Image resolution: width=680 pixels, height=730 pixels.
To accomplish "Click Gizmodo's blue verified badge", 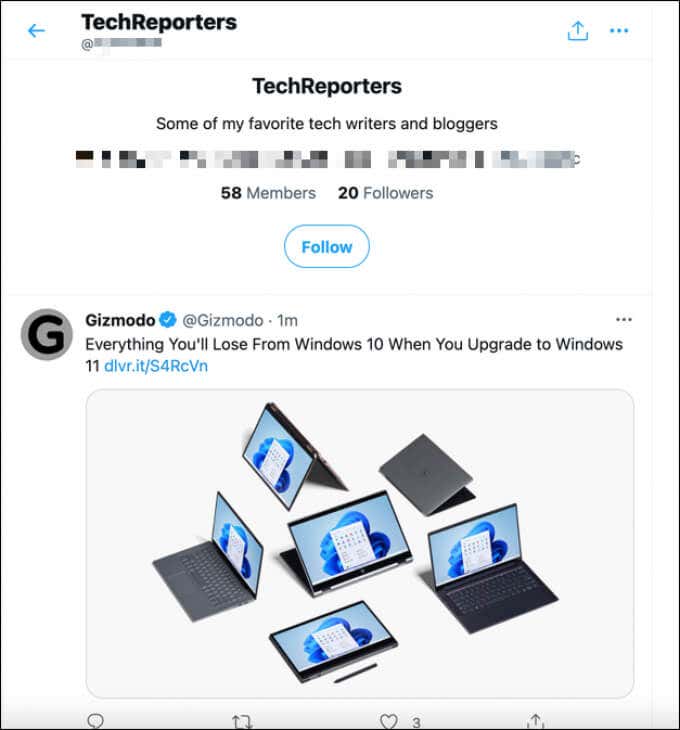I will click(x=168, y=320).
